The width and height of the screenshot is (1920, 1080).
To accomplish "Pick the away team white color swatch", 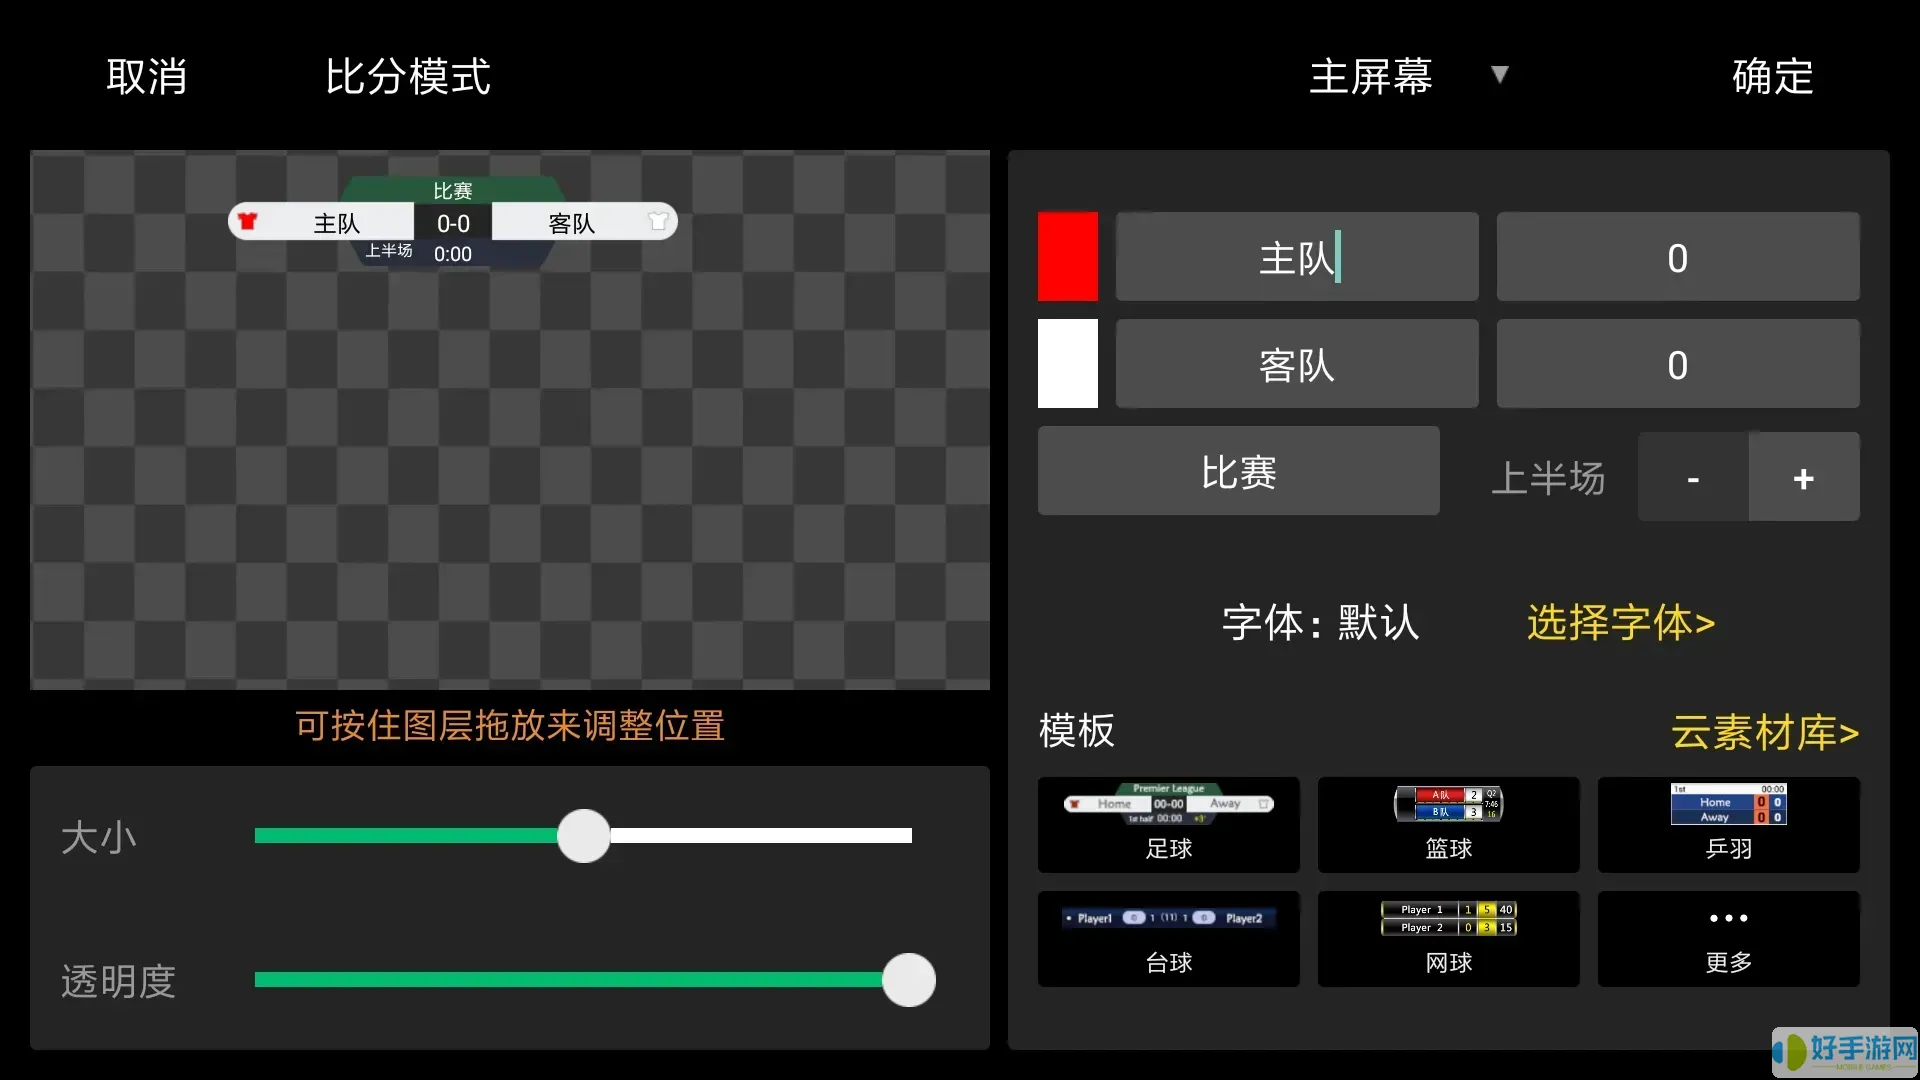I will pos(1067,363).
